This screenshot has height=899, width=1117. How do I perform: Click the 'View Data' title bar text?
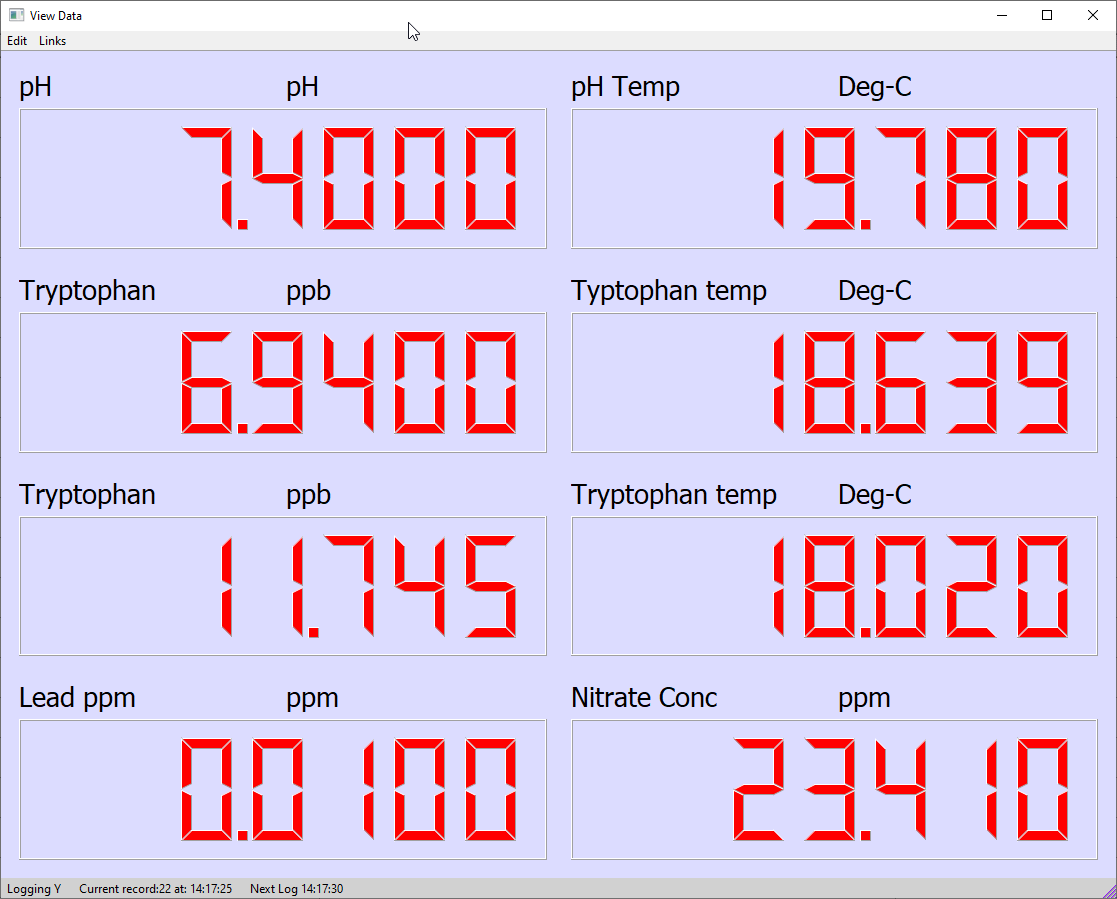(56, 15)
